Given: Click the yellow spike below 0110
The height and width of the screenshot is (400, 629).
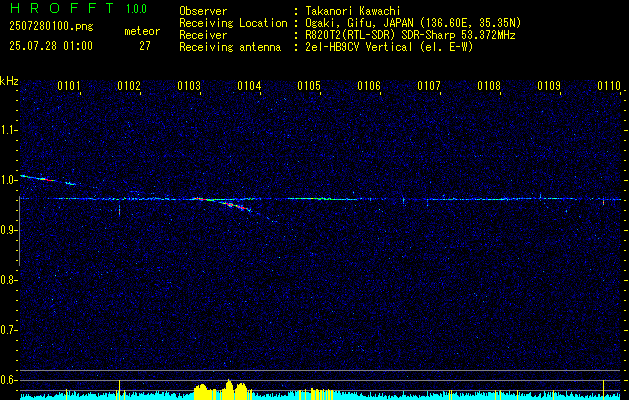Looking at the screenshot, I should click(603, 389).
